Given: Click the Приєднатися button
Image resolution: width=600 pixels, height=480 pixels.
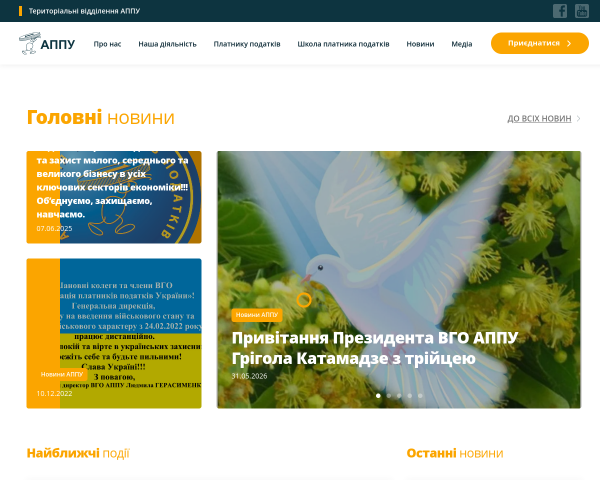Looking at the screenshot, I should pos(540,43).
